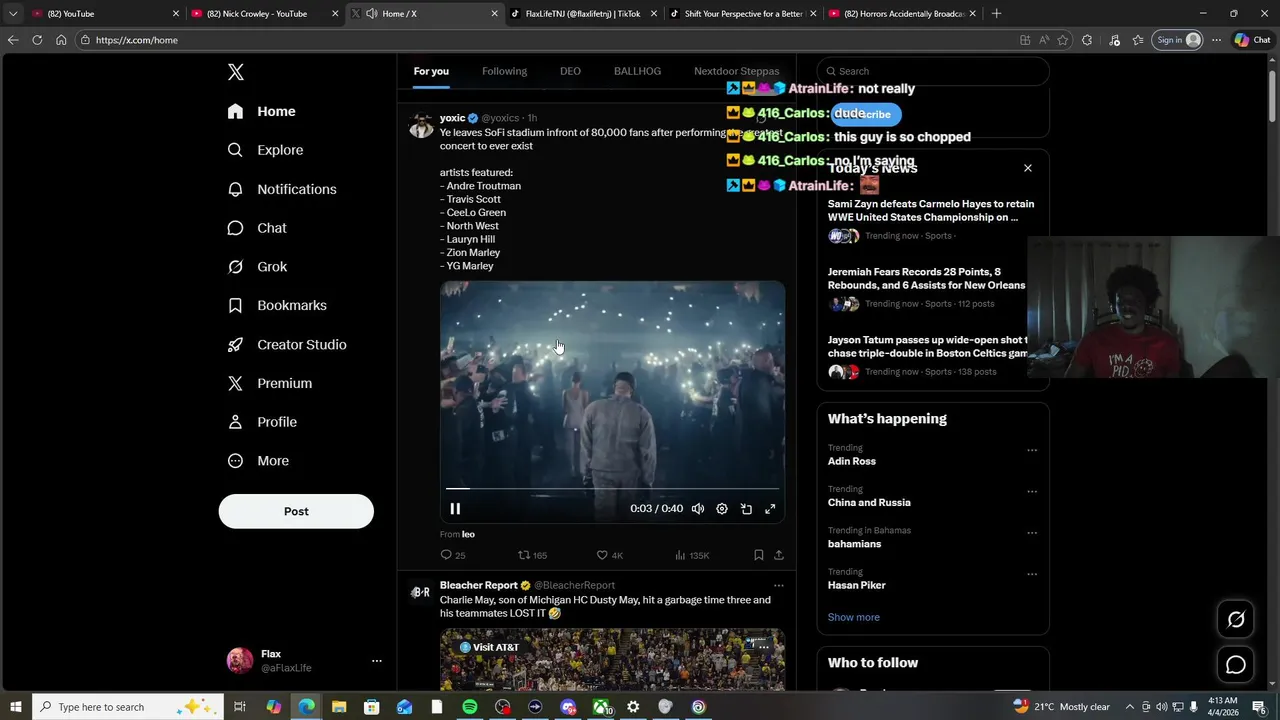Open Copilot Chat in Edge toolbar
Image resolution: width=1280 pixels, height=720 pixels.
[x=1252, y=40]
